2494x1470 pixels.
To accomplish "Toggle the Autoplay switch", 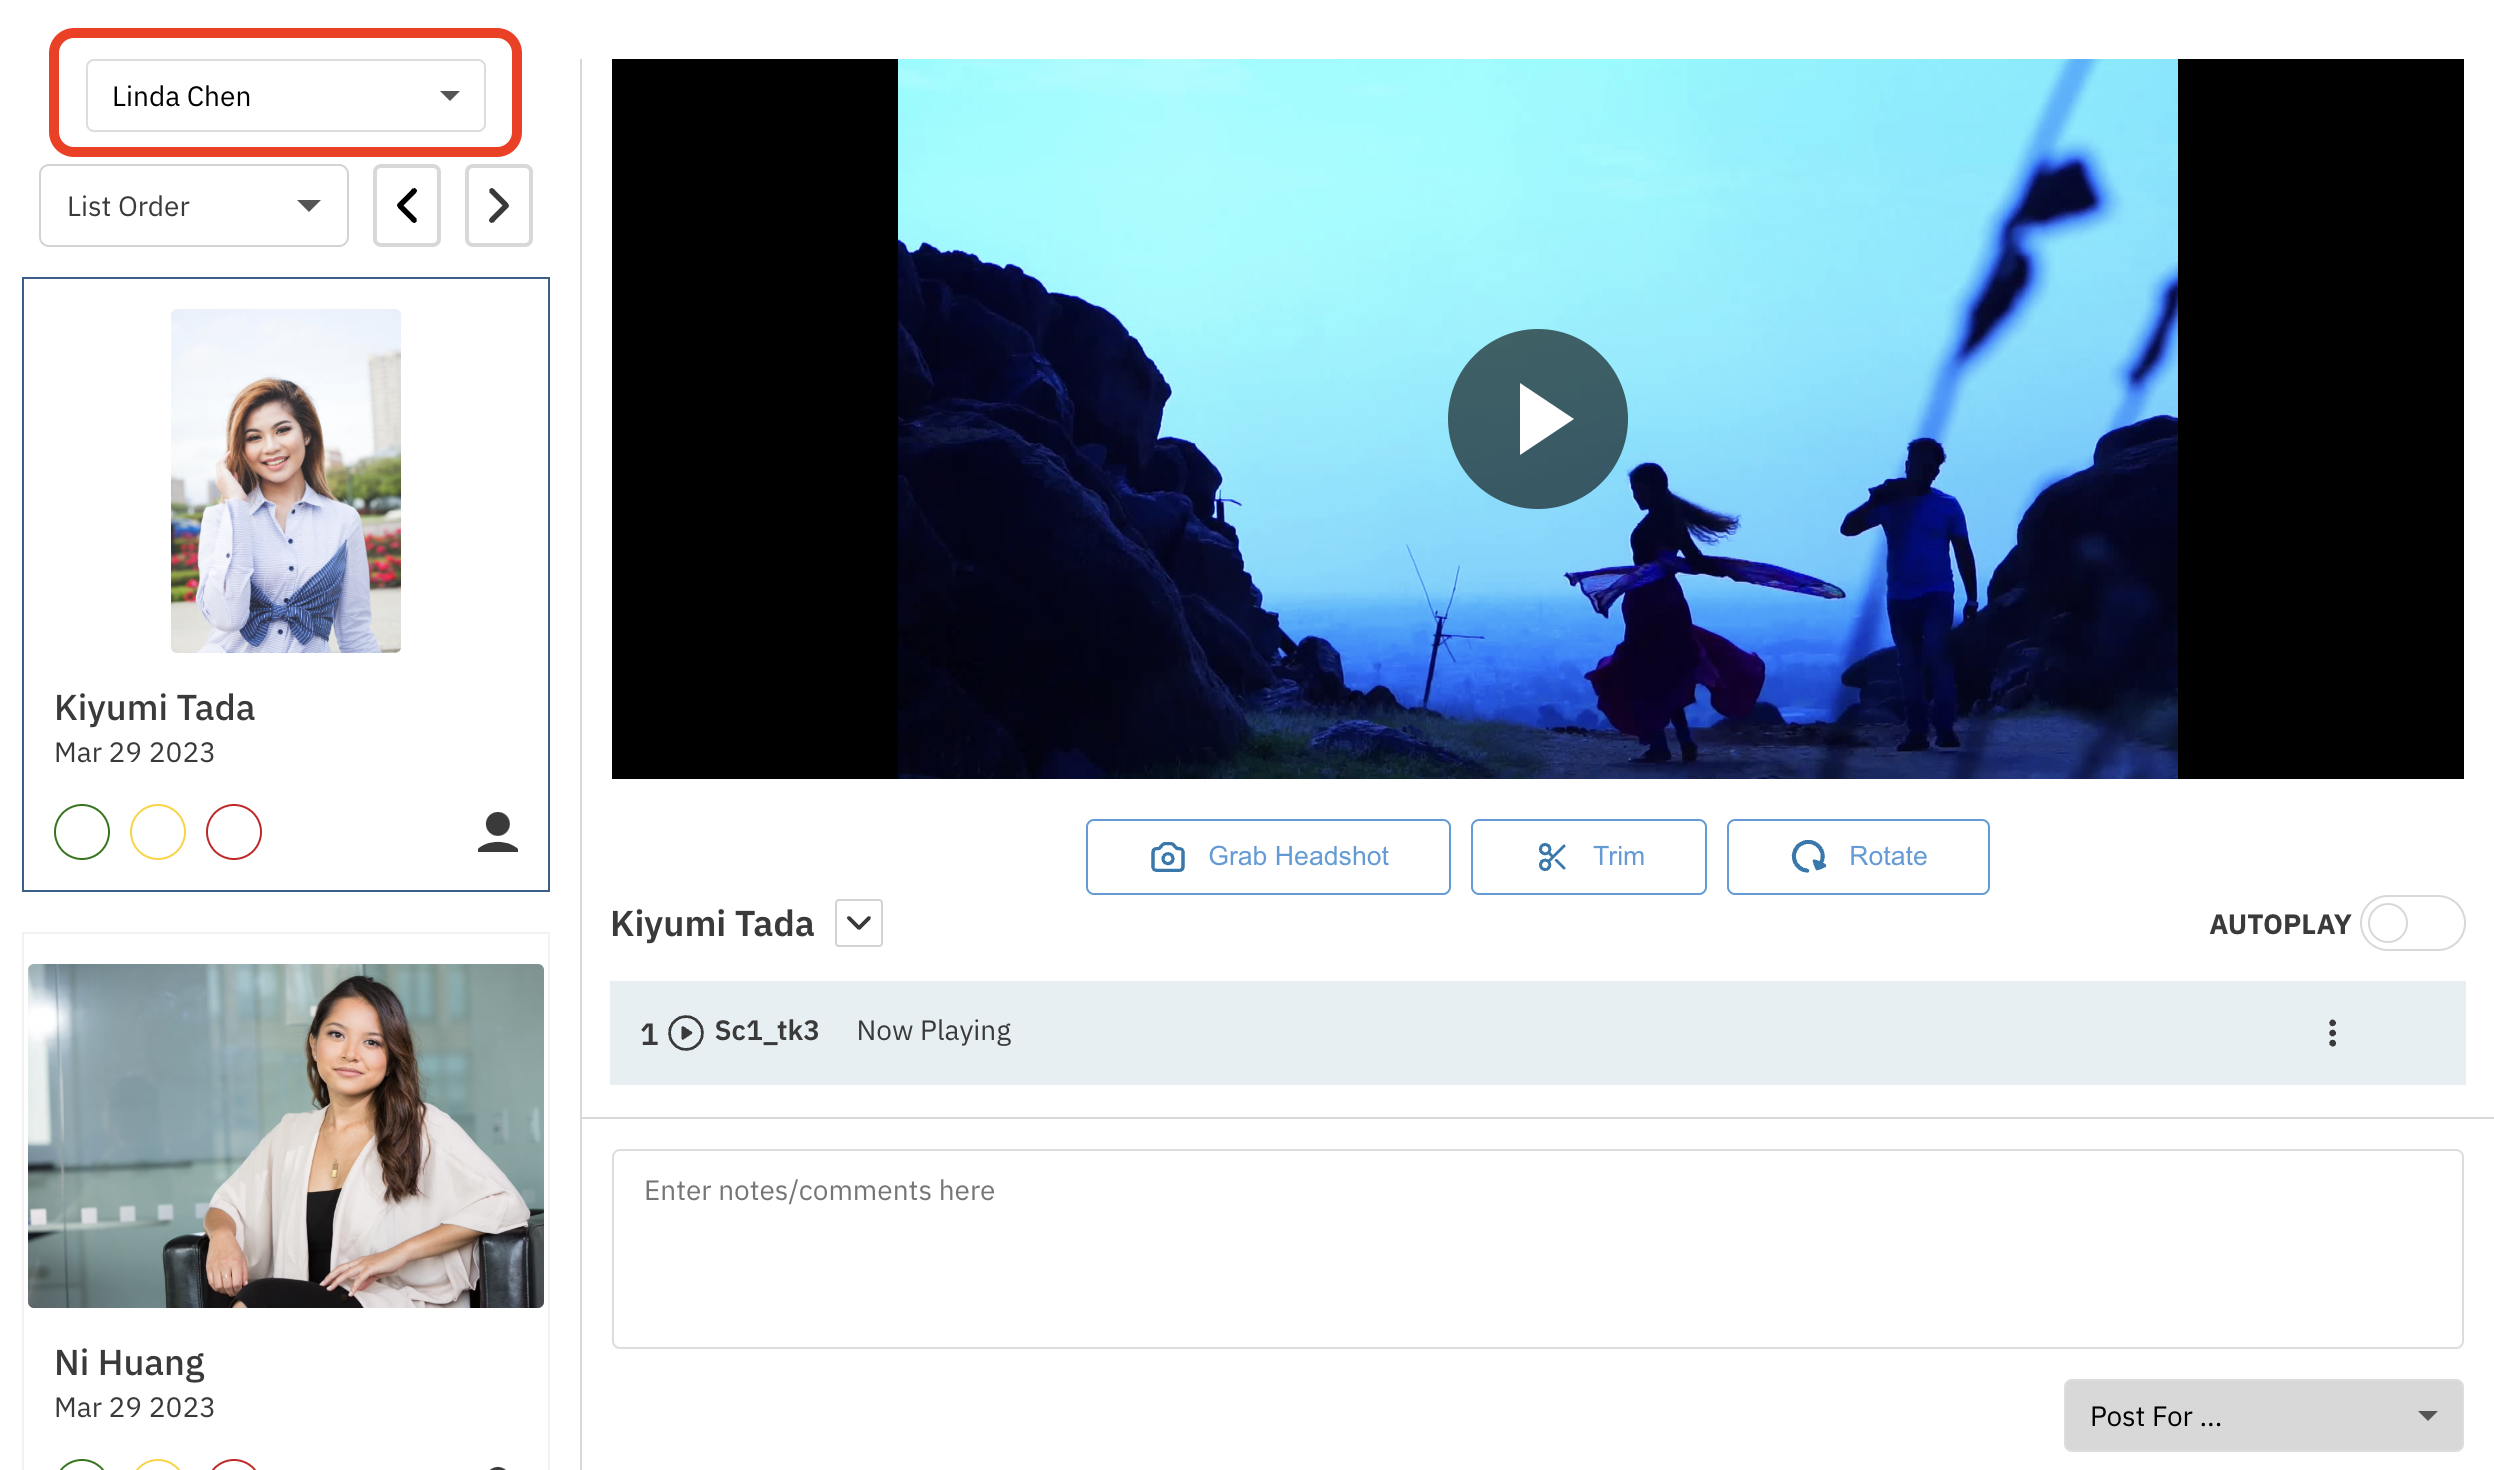I will 2411,923.
